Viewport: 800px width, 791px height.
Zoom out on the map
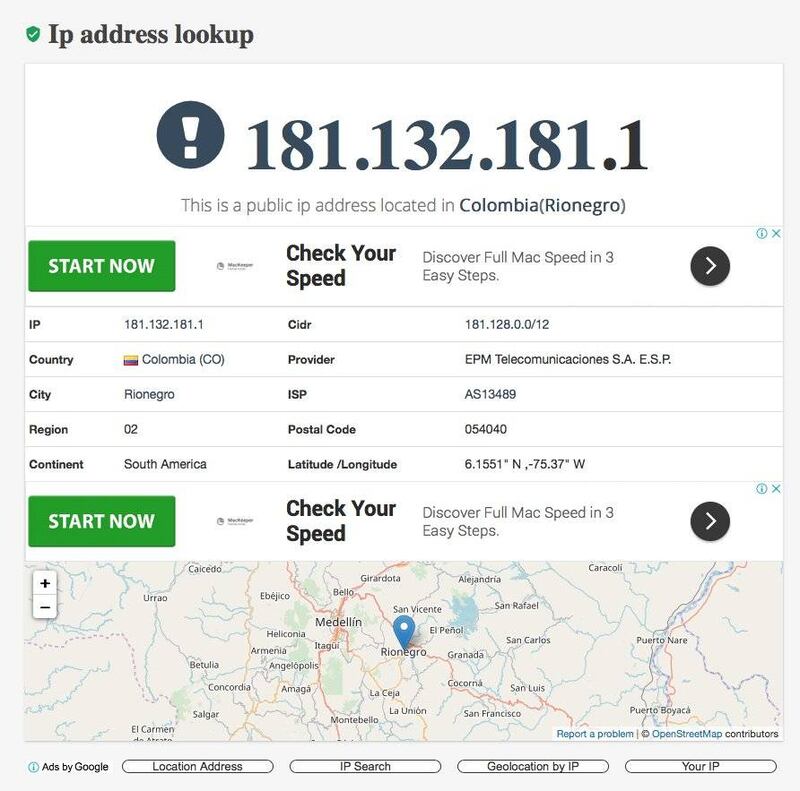click(x=45, y=606)
